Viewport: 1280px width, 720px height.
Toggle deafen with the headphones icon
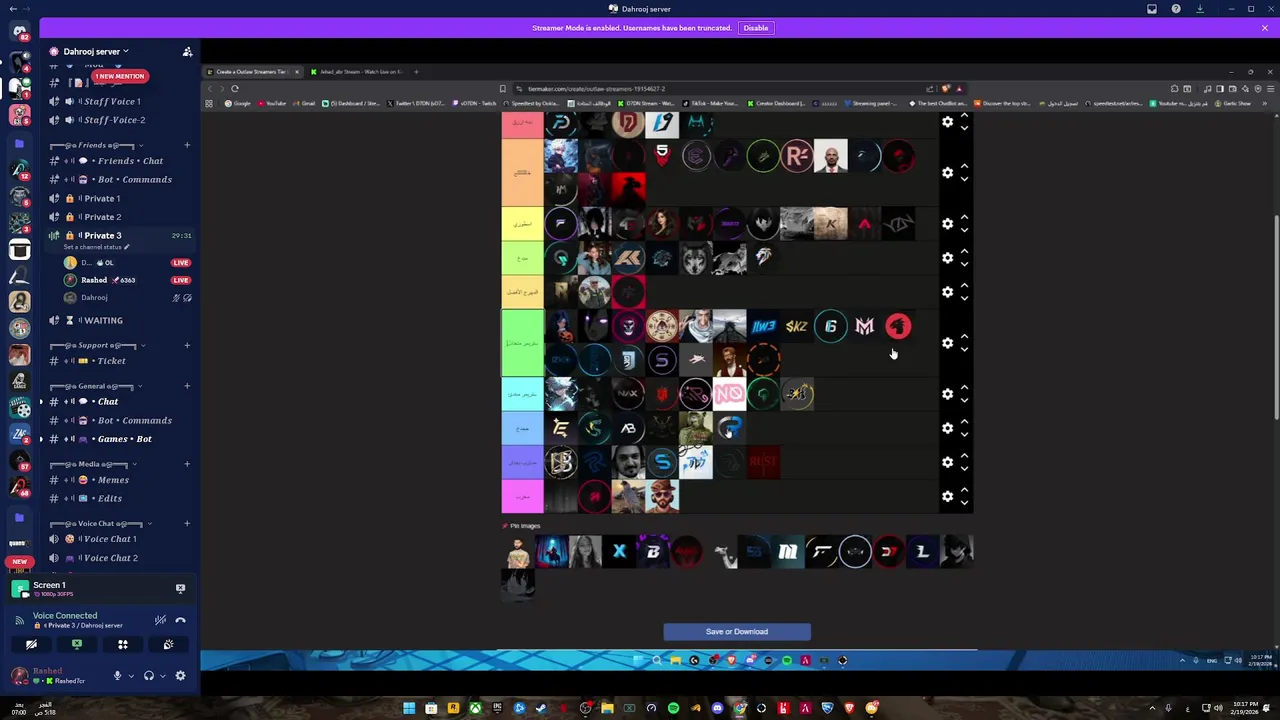coord(149,676)
